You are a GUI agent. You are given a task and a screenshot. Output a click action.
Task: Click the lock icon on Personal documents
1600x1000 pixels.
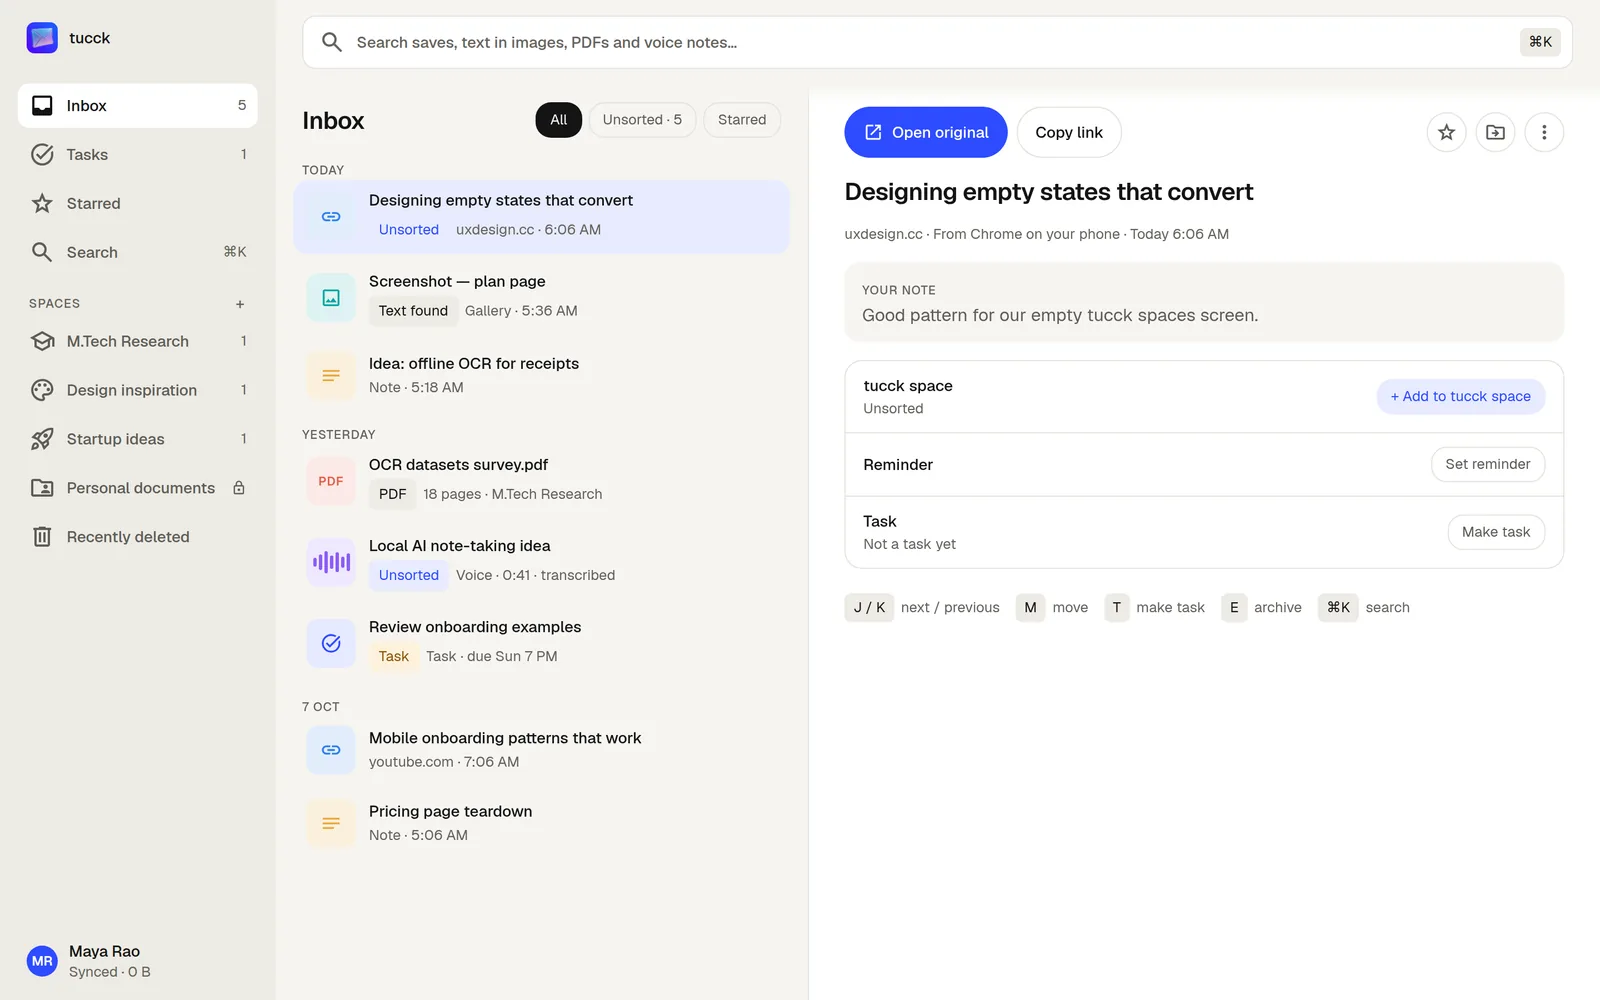(239, 488)
